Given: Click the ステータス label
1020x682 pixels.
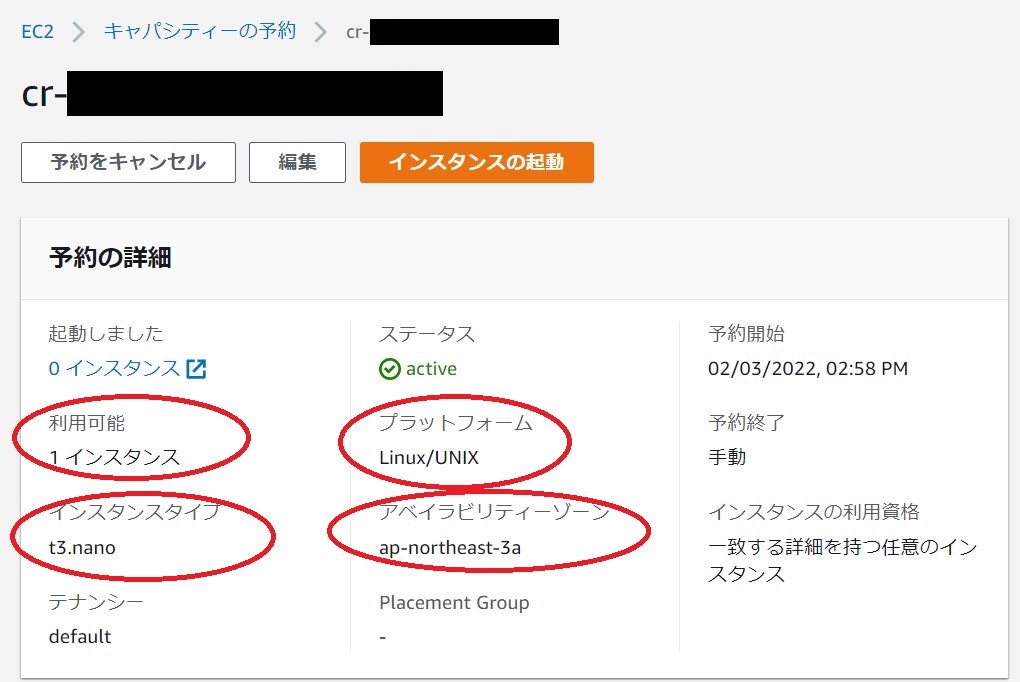Looking at the screenshot, I should tap(427, 334).
